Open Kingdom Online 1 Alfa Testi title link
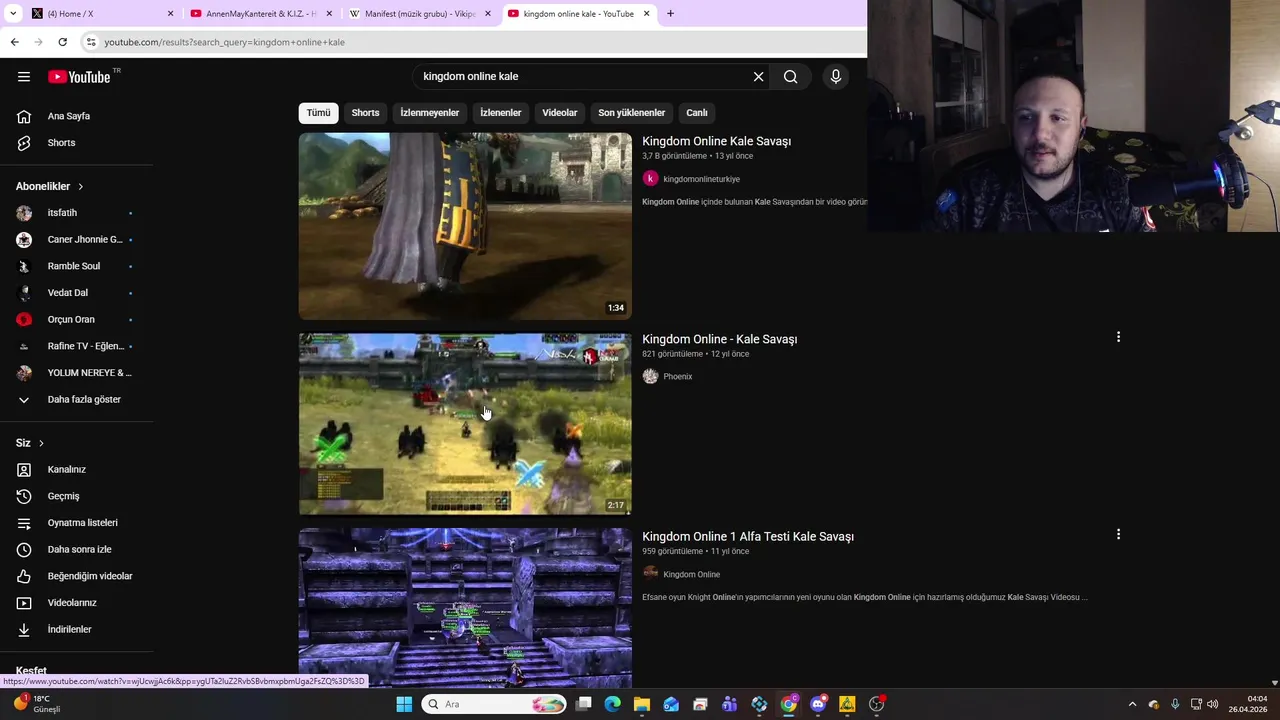The height and width of the screenshot is (720, 1280). 748,537
